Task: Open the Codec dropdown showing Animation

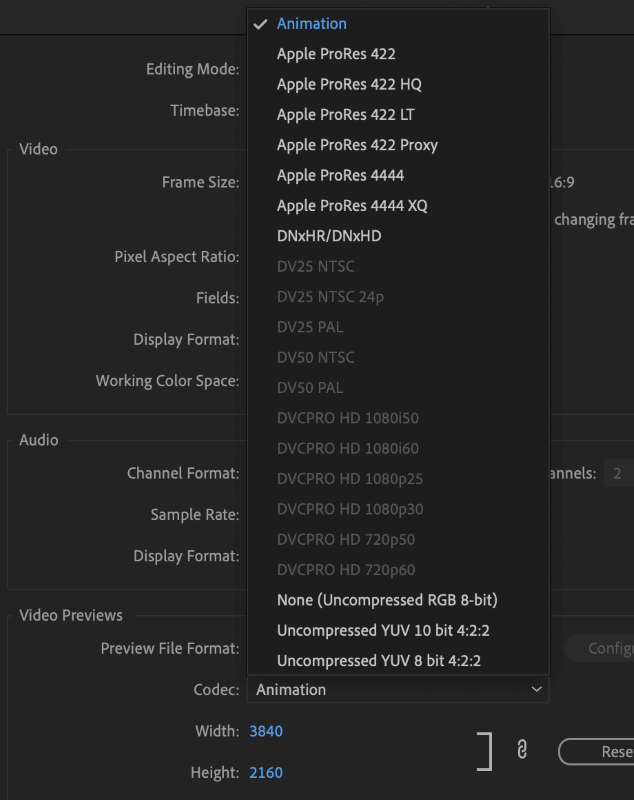Action: [x=398, y=690]
